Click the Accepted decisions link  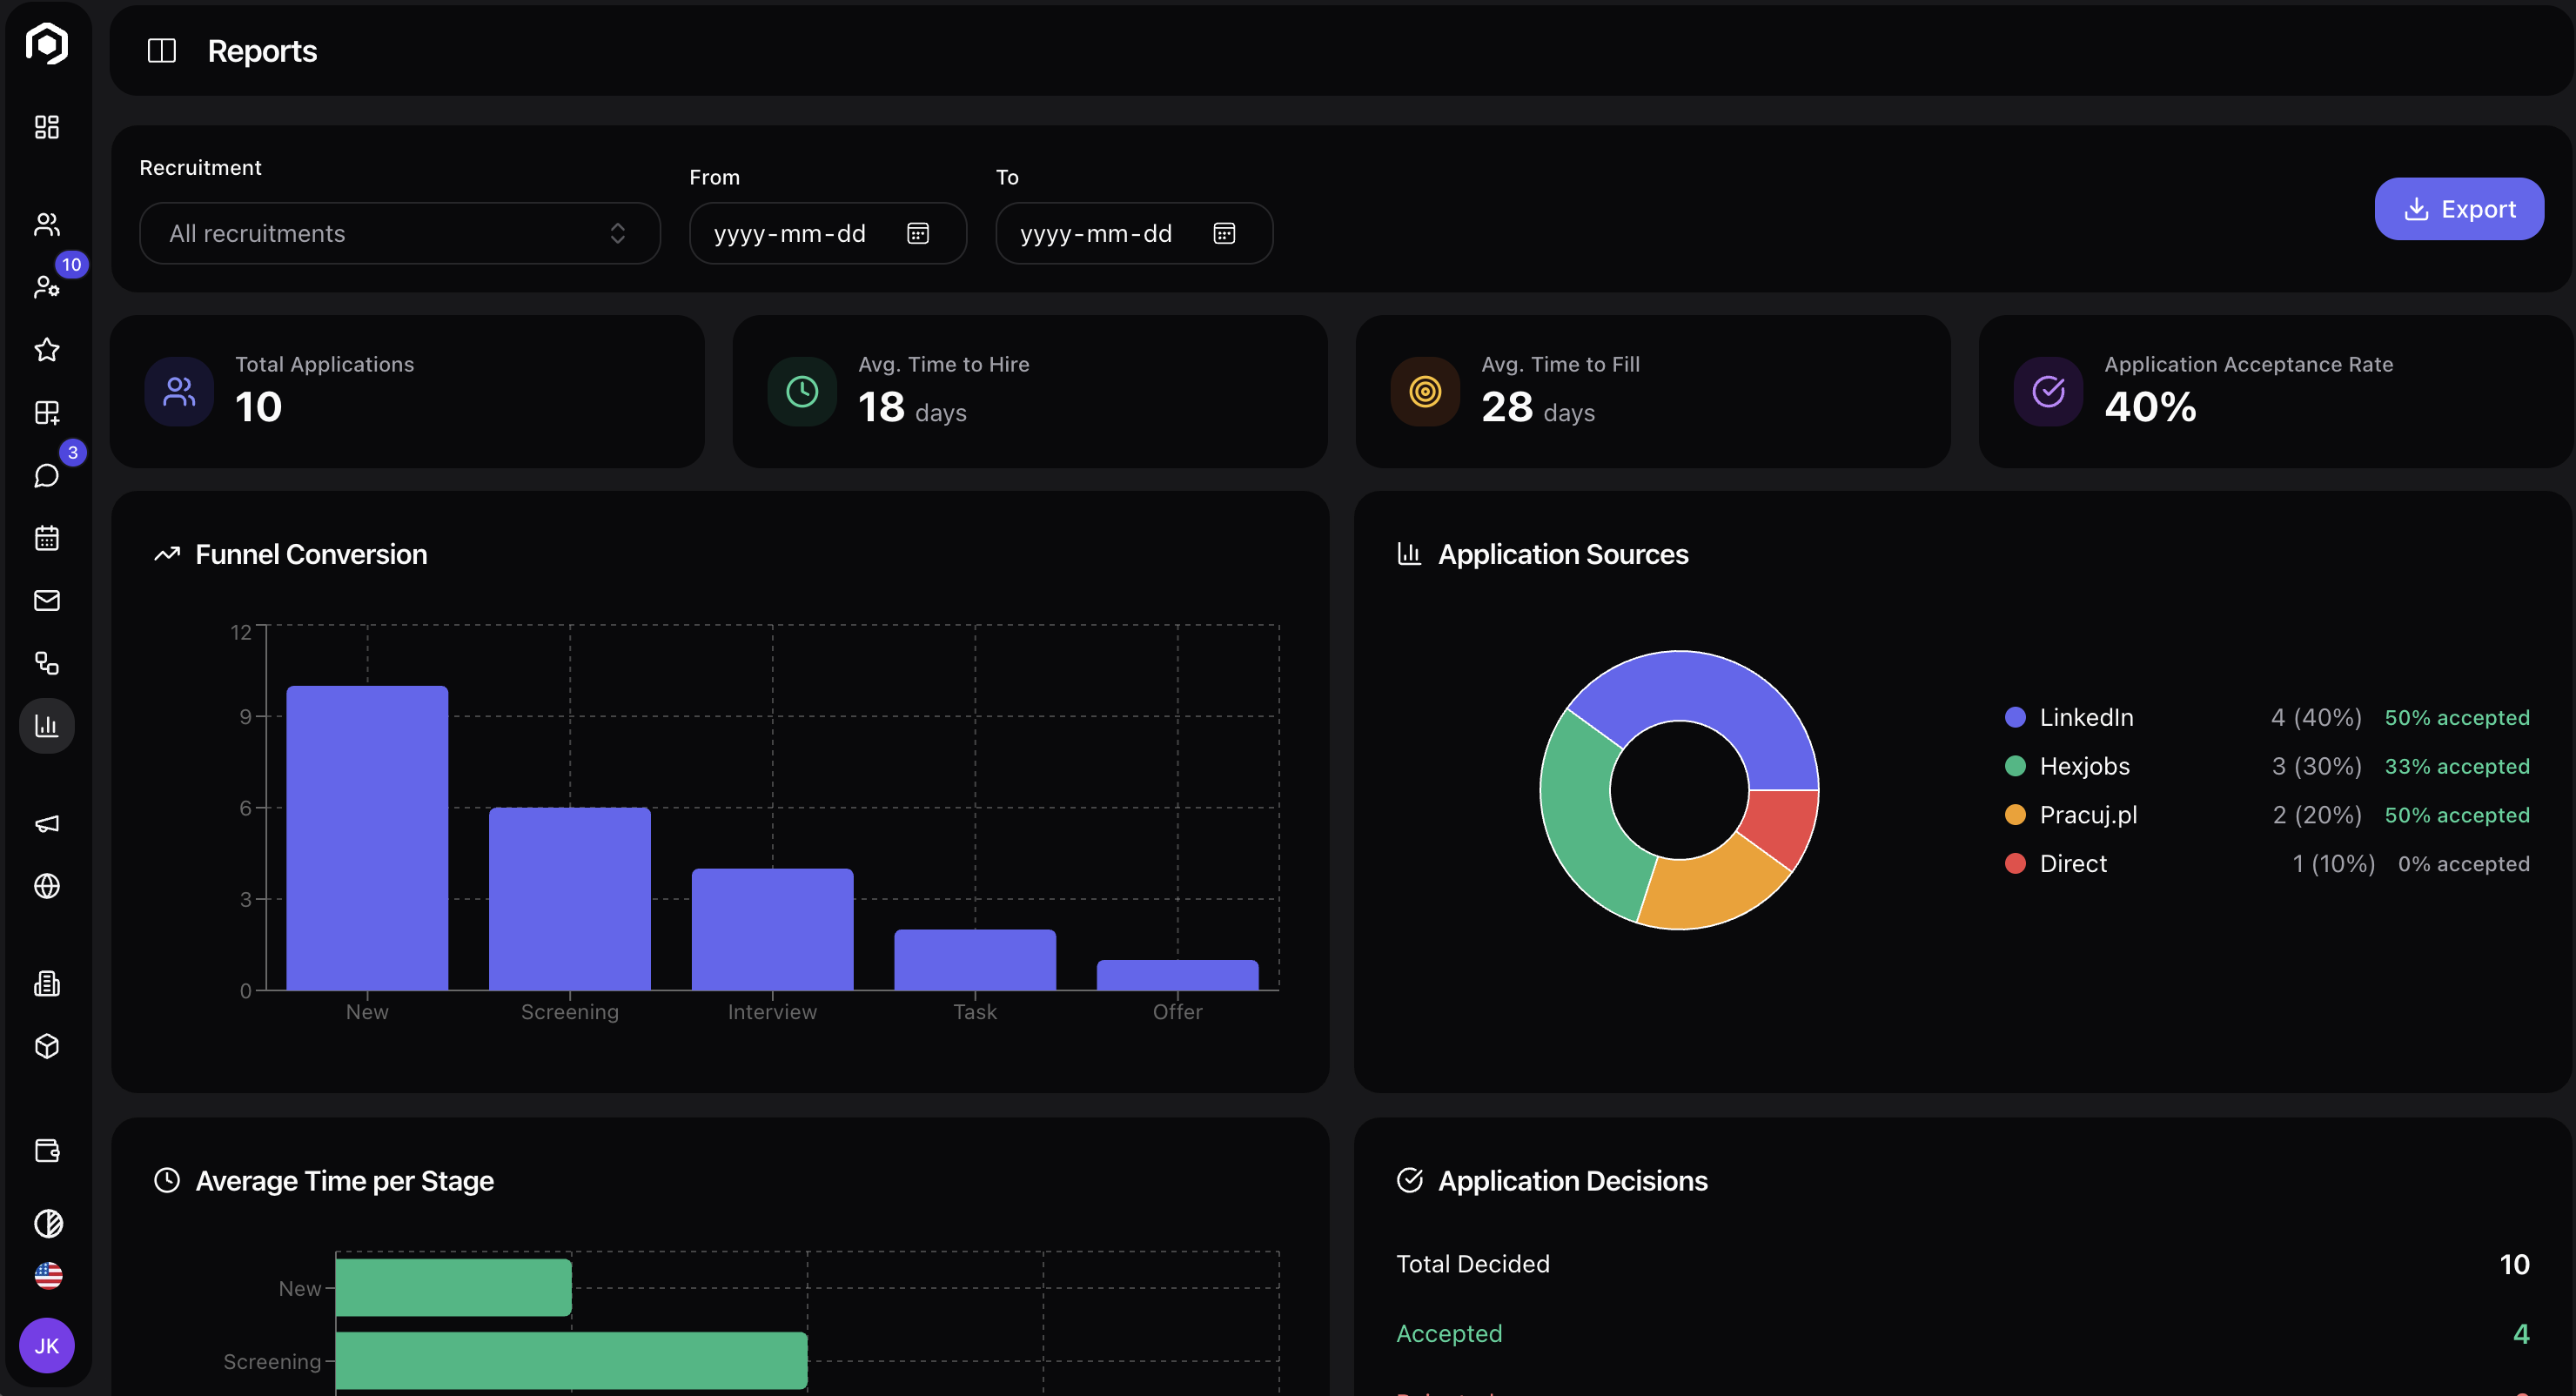coord(1449,1333)
